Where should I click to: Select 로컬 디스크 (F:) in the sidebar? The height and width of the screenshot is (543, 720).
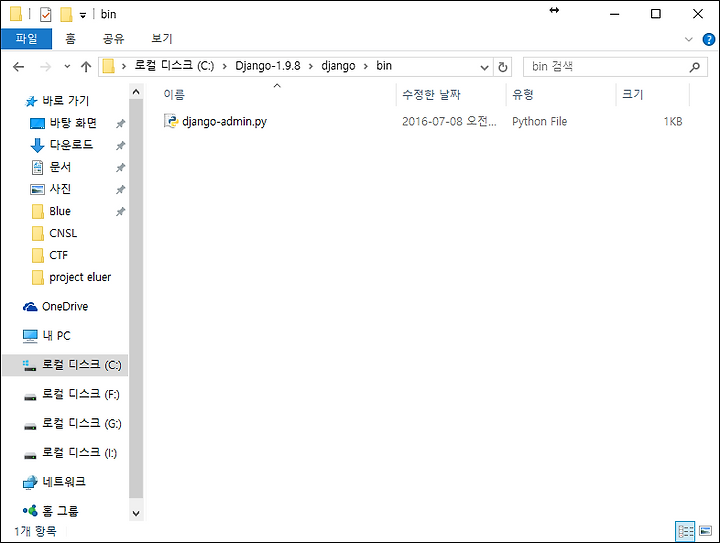pos(81,394)
